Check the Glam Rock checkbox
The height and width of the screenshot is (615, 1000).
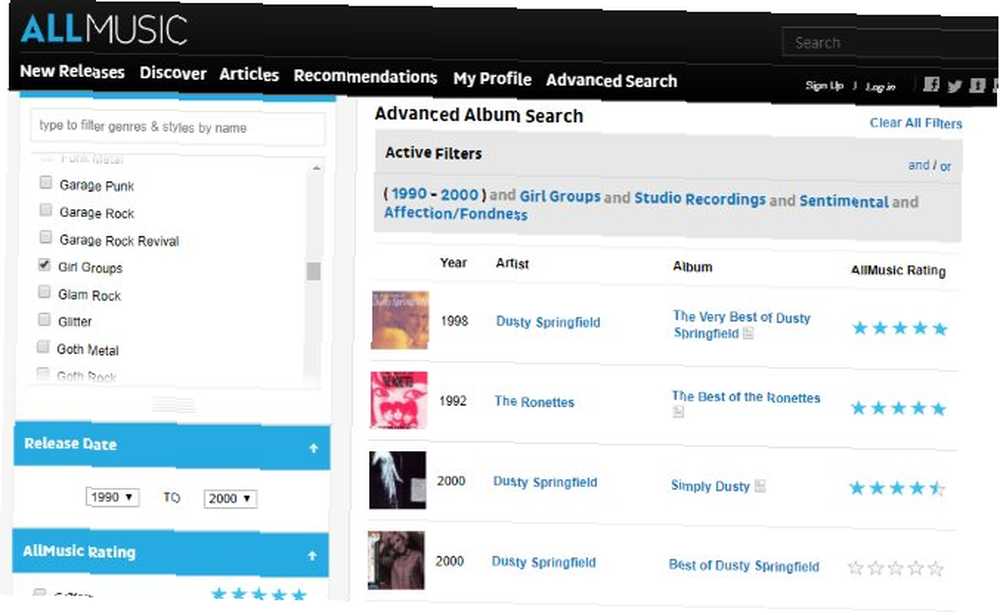[x=44, y=292]
